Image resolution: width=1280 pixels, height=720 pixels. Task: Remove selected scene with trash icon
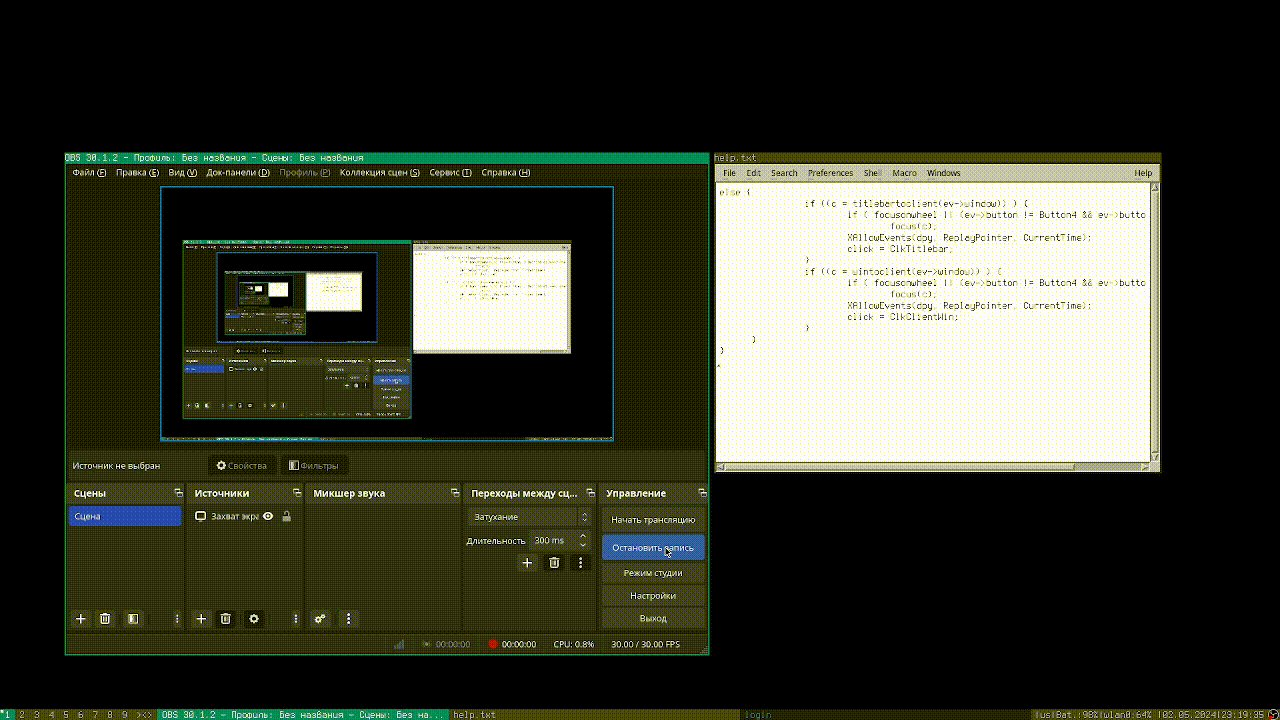[105, 619]
